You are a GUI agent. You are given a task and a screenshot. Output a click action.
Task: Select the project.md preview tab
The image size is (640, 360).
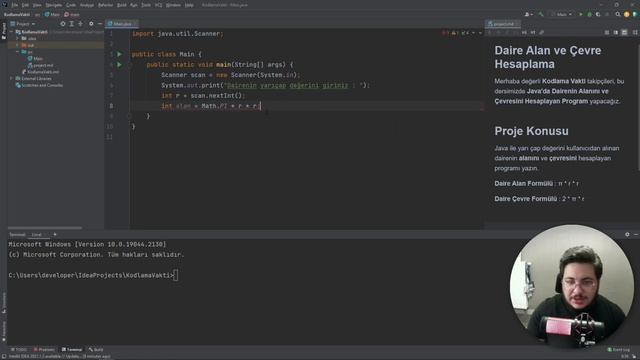pos(503,24)
